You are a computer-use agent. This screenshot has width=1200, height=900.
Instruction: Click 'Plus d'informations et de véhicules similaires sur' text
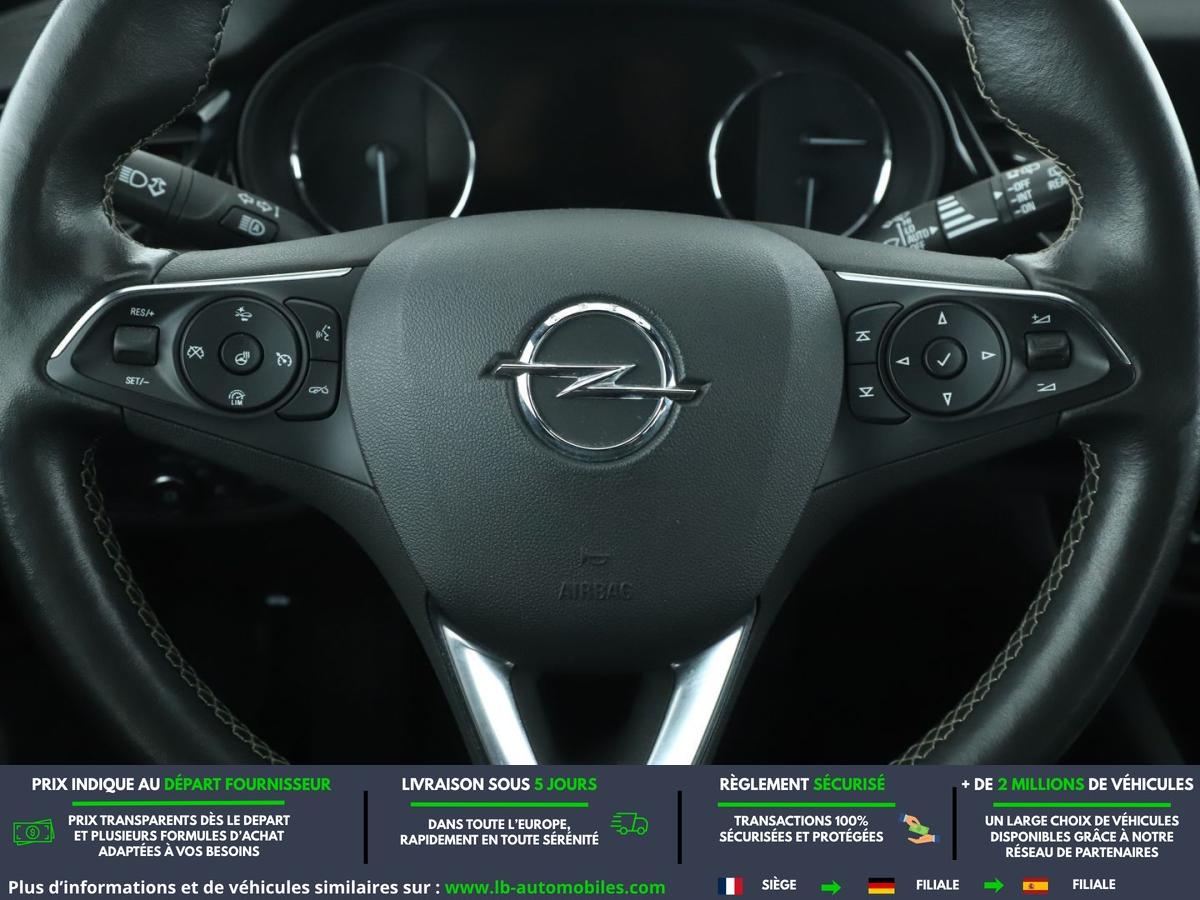point(223,887)
